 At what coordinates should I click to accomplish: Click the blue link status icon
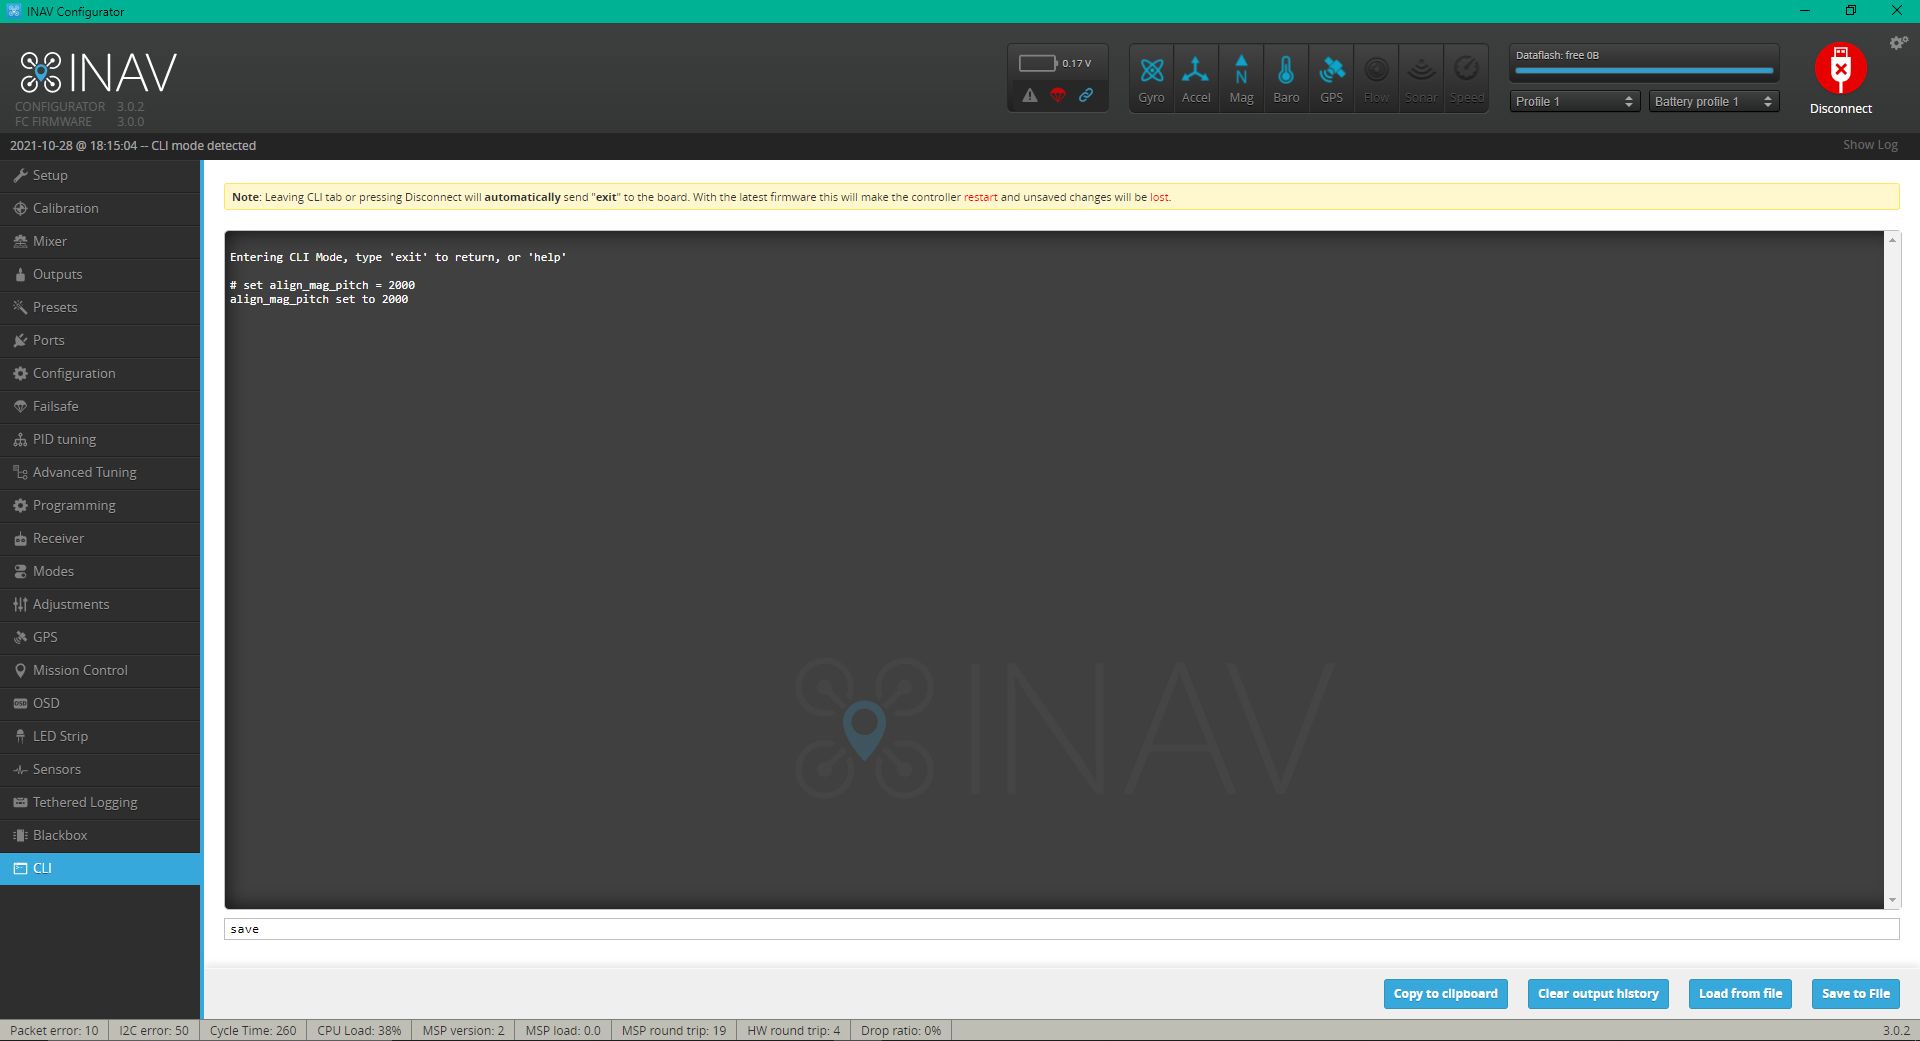point(1086,95)
